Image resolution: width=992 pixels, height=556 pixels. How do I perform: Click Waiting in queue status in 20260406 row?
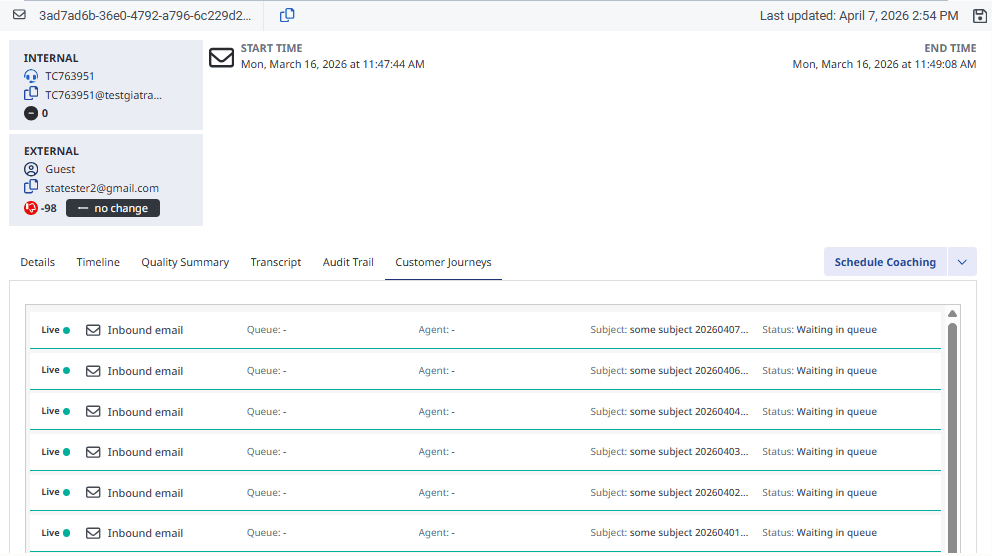[x=836, y=371]
